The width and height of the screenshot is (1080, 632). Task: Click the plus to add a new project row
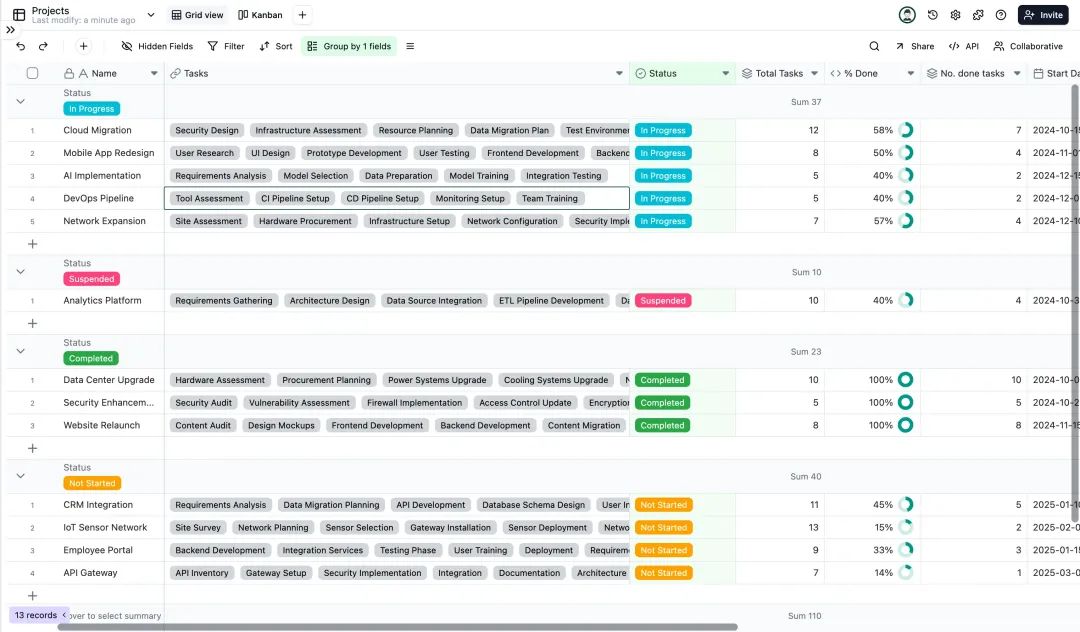click(32, 243)
